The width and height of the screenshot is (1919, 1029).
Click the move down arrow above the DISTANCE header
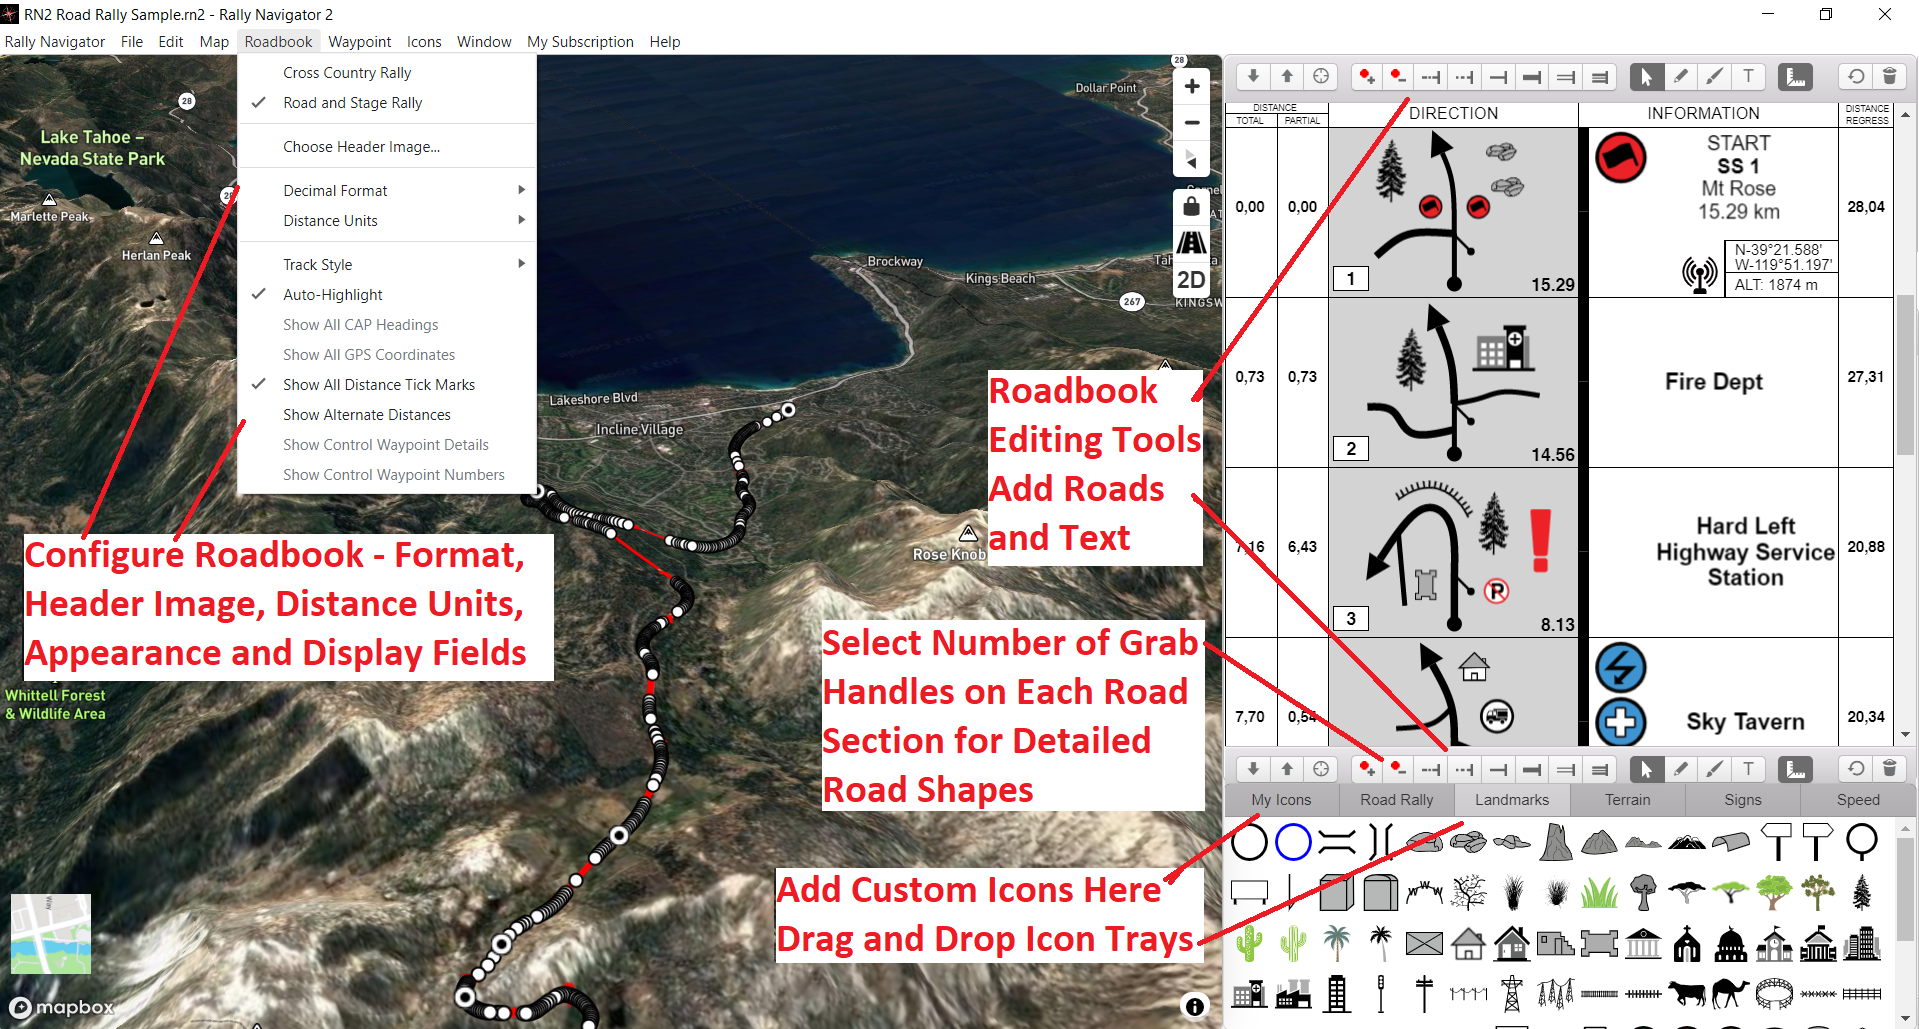pyautogui.click(x=1253, y=77)
